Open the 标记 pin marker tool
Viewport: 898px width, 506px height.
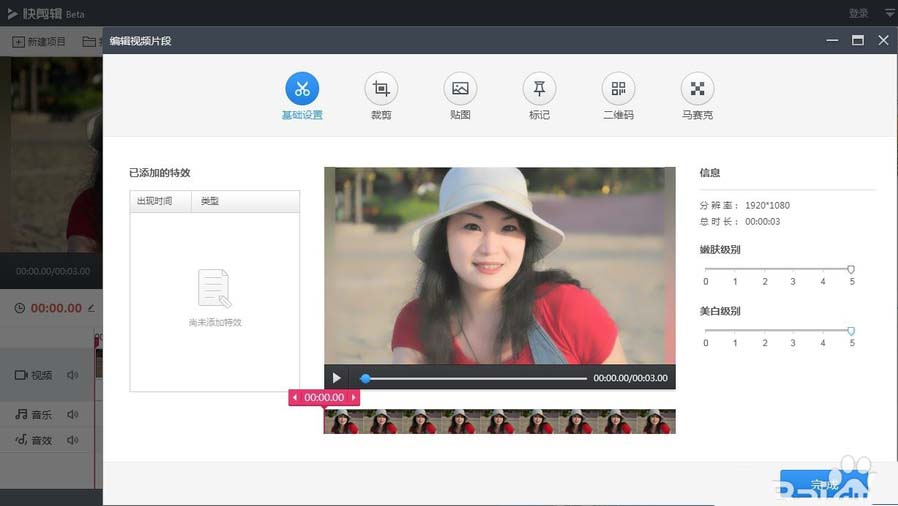pyautogui.click(x=539, y=89)
